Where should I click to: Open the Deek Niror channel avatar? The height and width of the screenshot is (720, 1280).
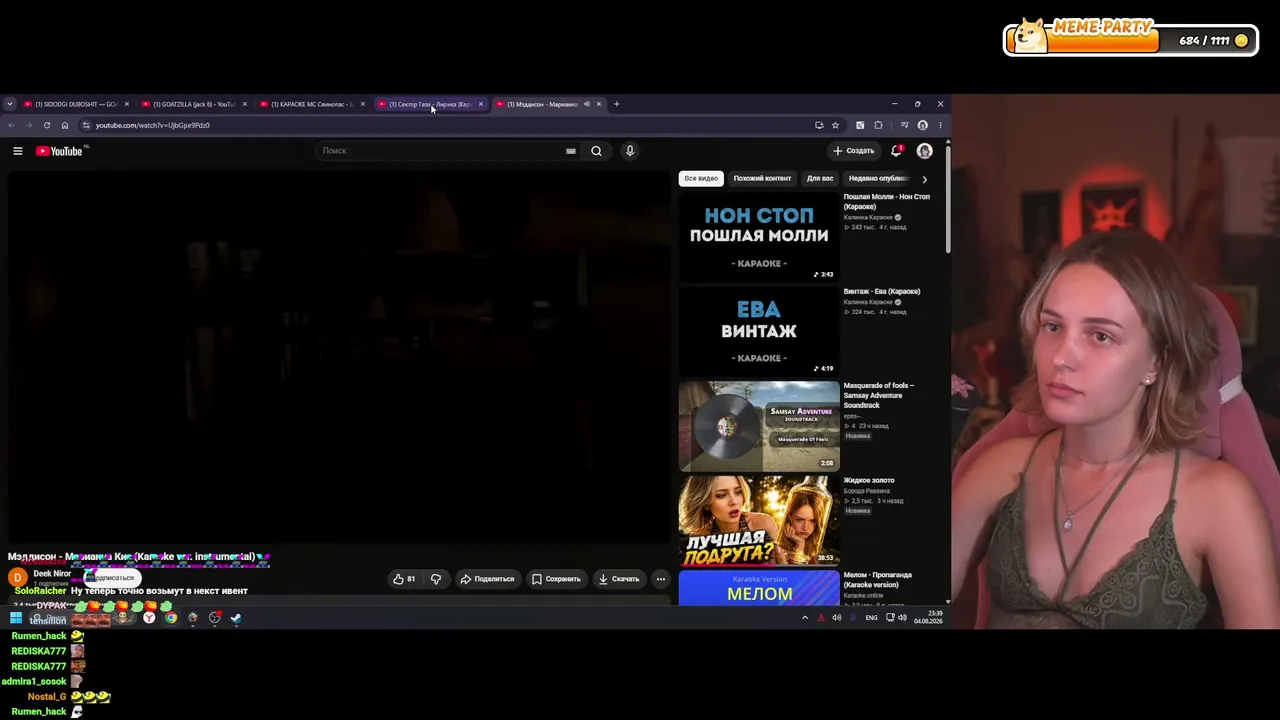pos(17,577)
